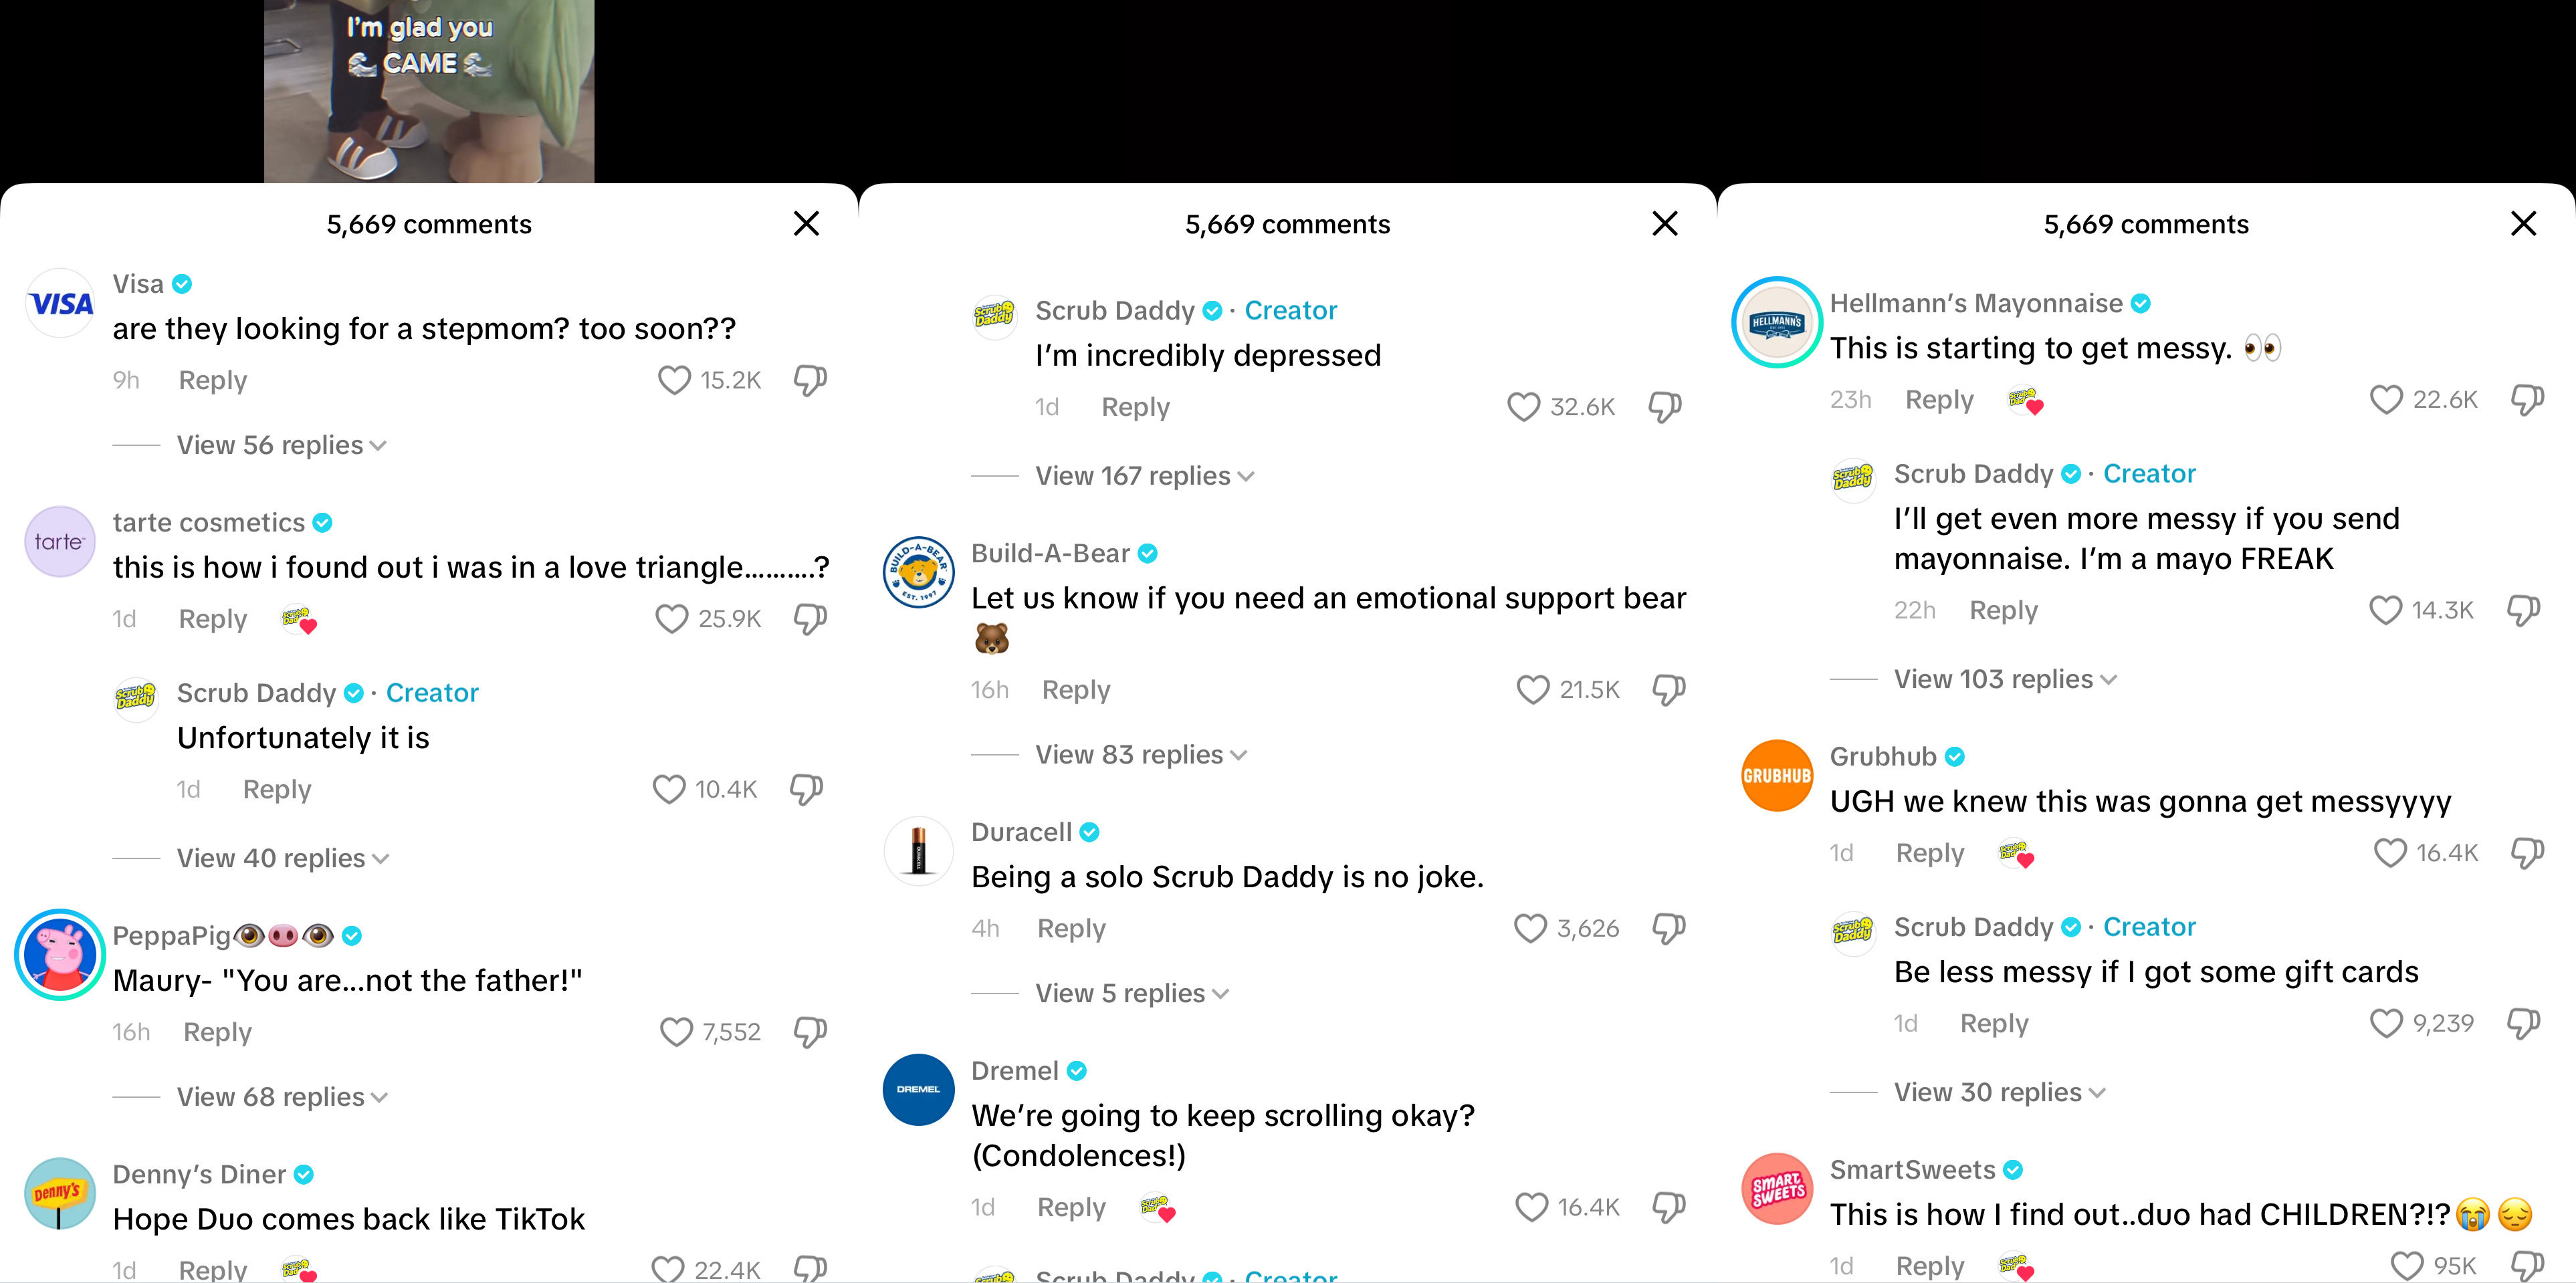Like Visa's stepmom comment
Viewport: 2576px width, 1283px height.
[674, 380]
